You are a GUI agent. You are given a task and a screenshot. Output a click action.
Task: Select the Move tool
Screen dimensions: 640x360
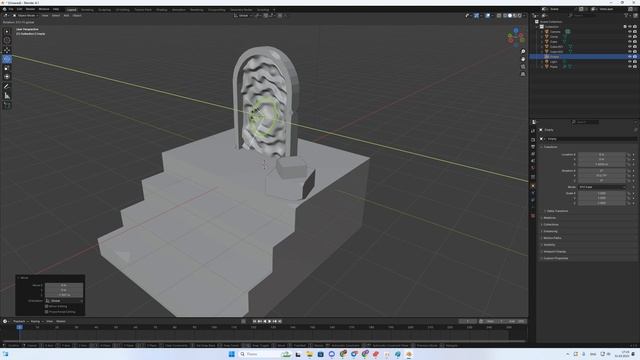coord(7,50)
